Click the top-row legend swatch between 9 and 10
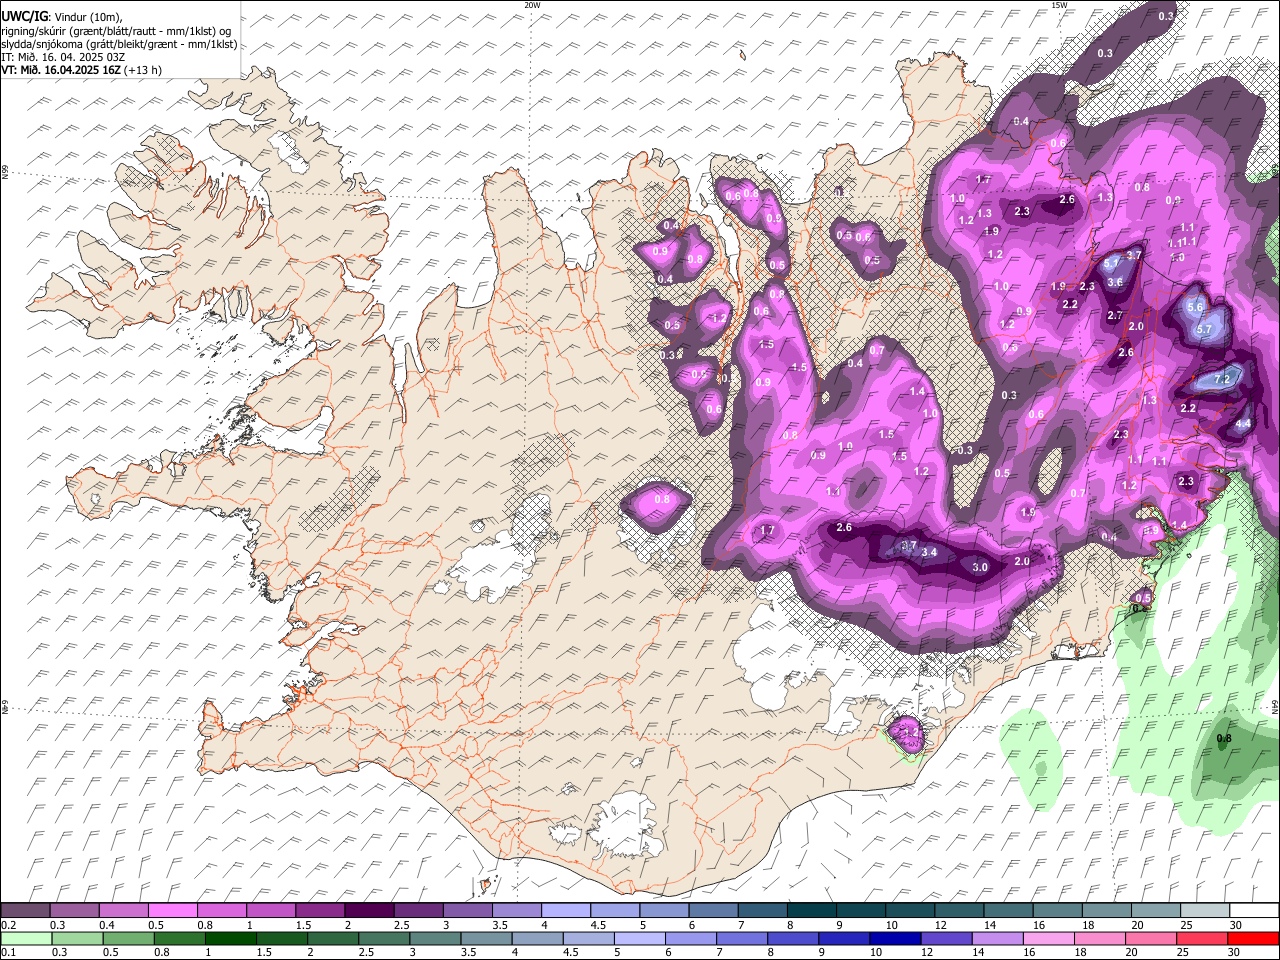The height and width of the screenshot is (960, 1280). 861,911
